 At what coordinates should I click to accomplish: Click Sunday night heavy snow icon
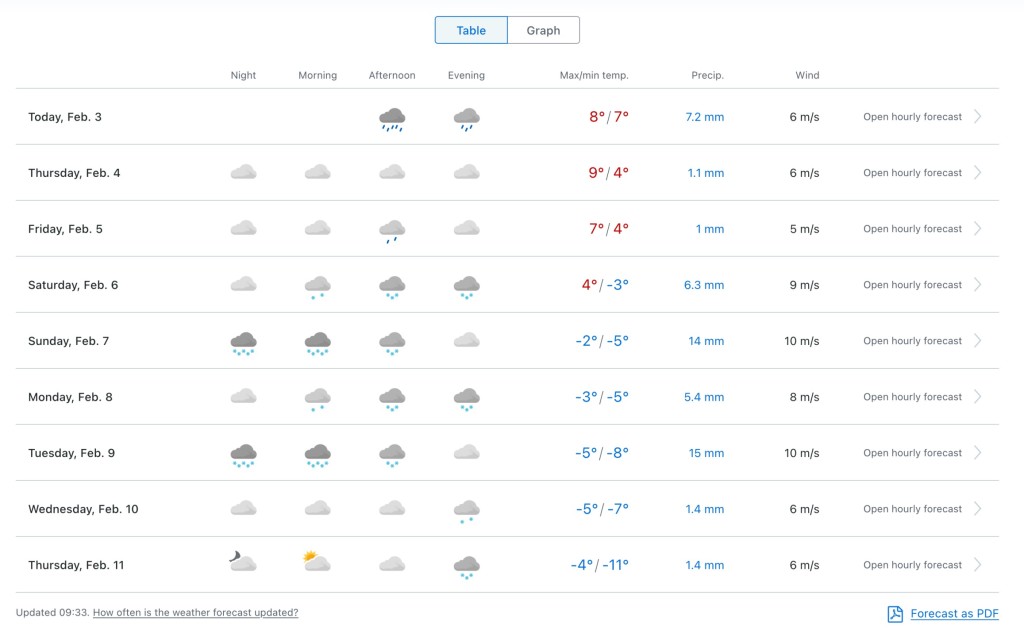[243, 344]
